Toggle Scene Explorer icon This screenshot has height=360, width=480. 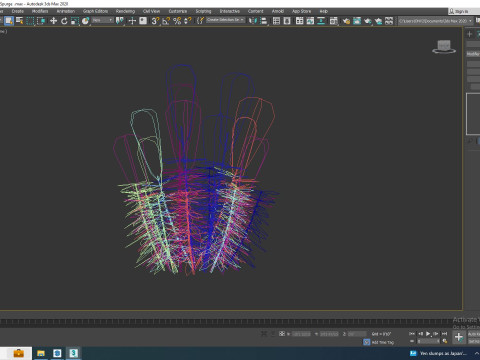click(x=276, y=21)
